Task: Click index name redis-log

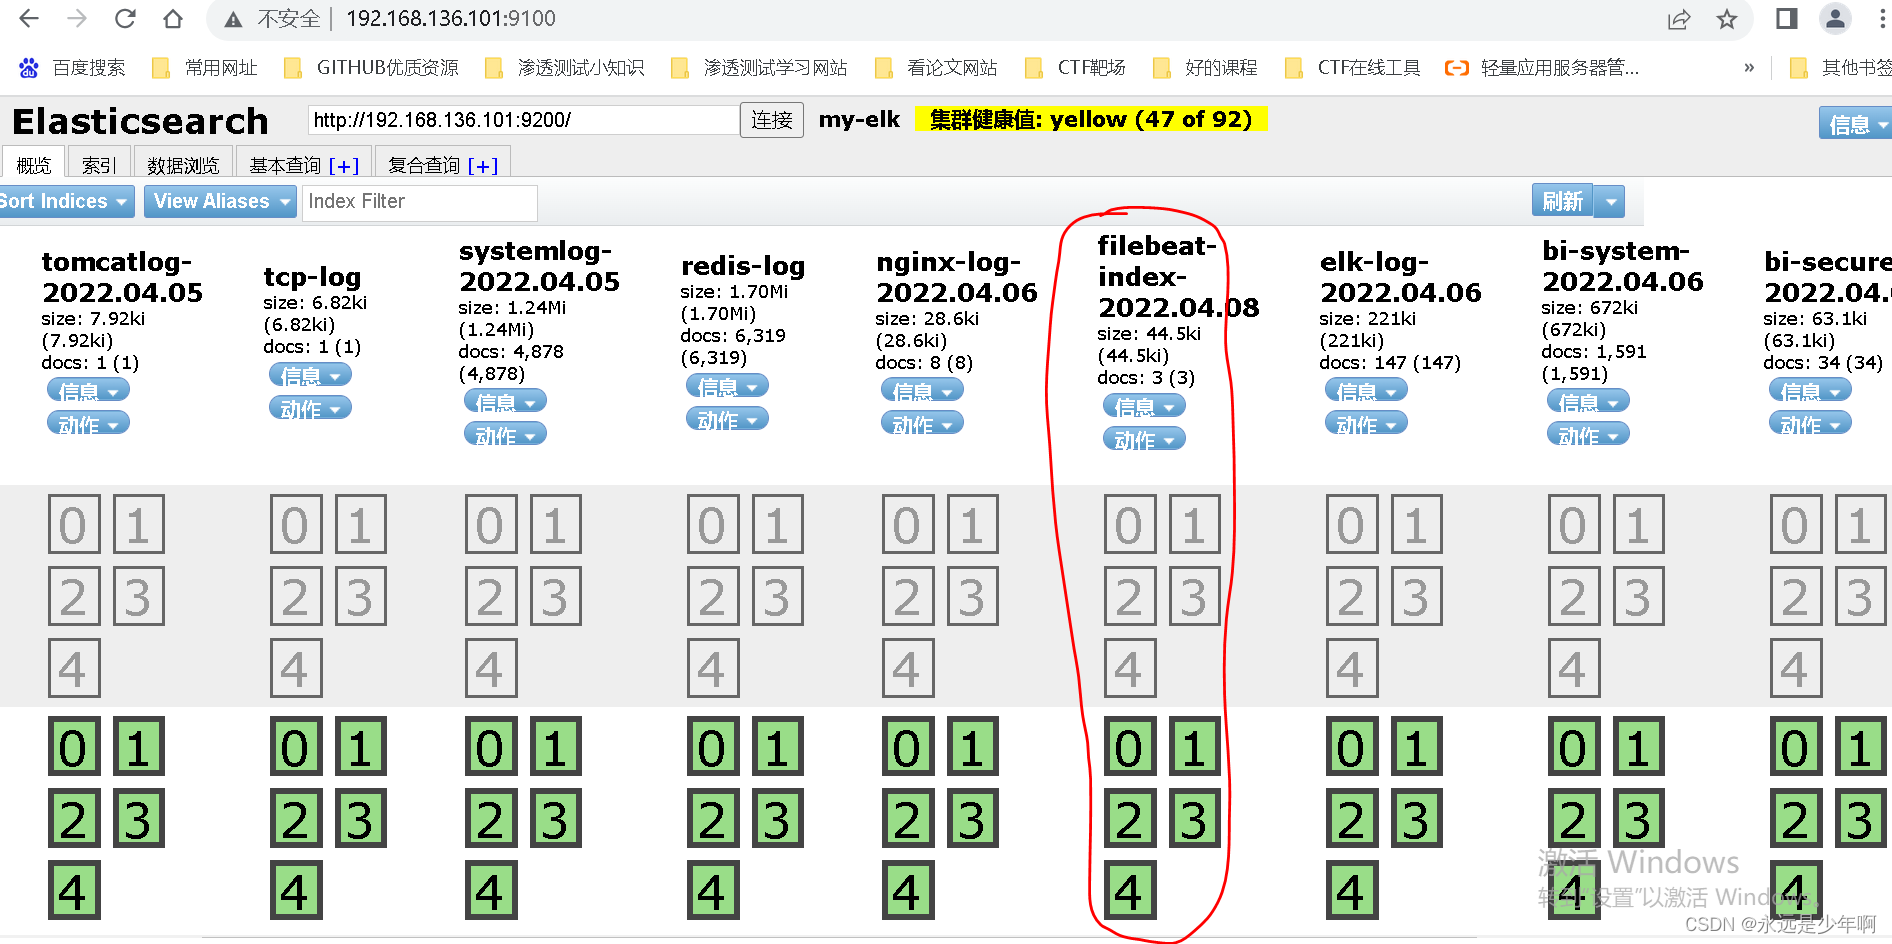Action: pos(743,266)
